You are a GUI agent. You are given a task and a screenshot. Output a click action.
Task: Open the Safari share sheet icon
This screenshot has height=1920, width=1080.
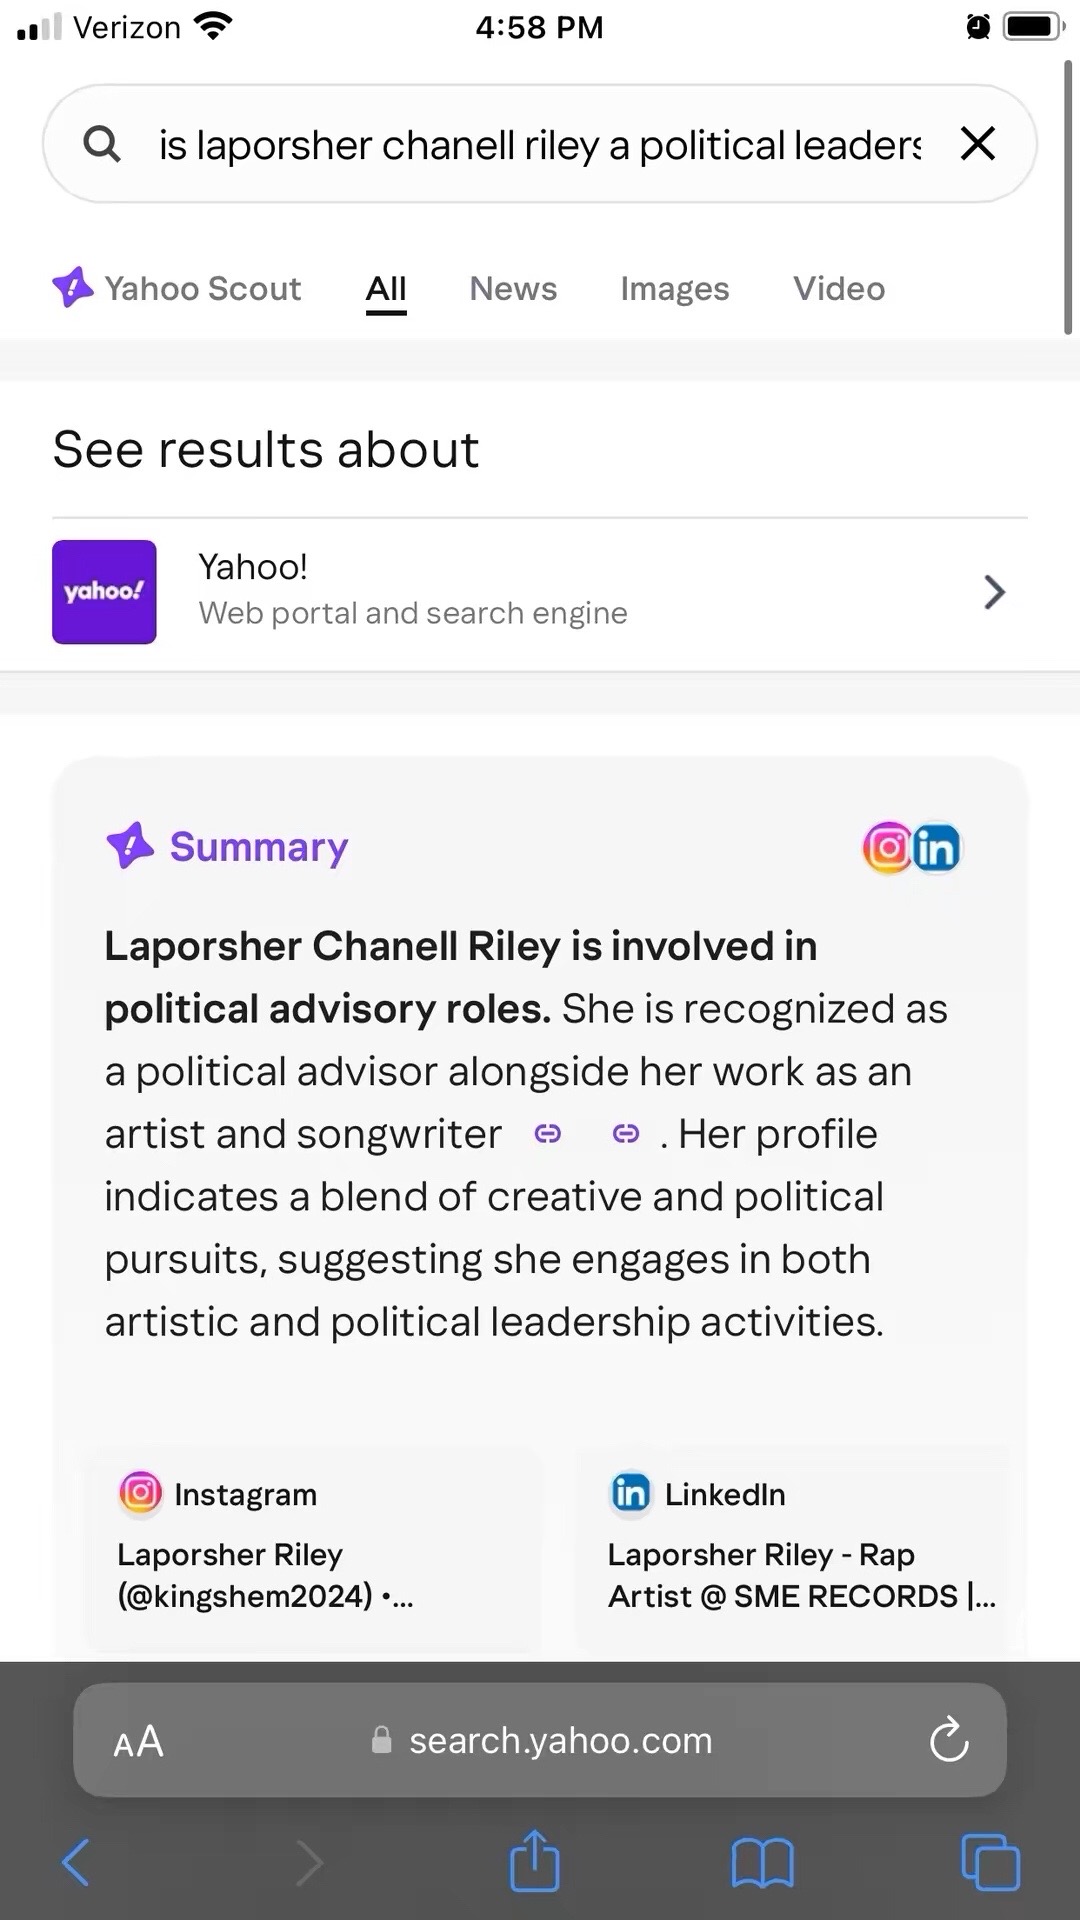(x=535, y=1860)
